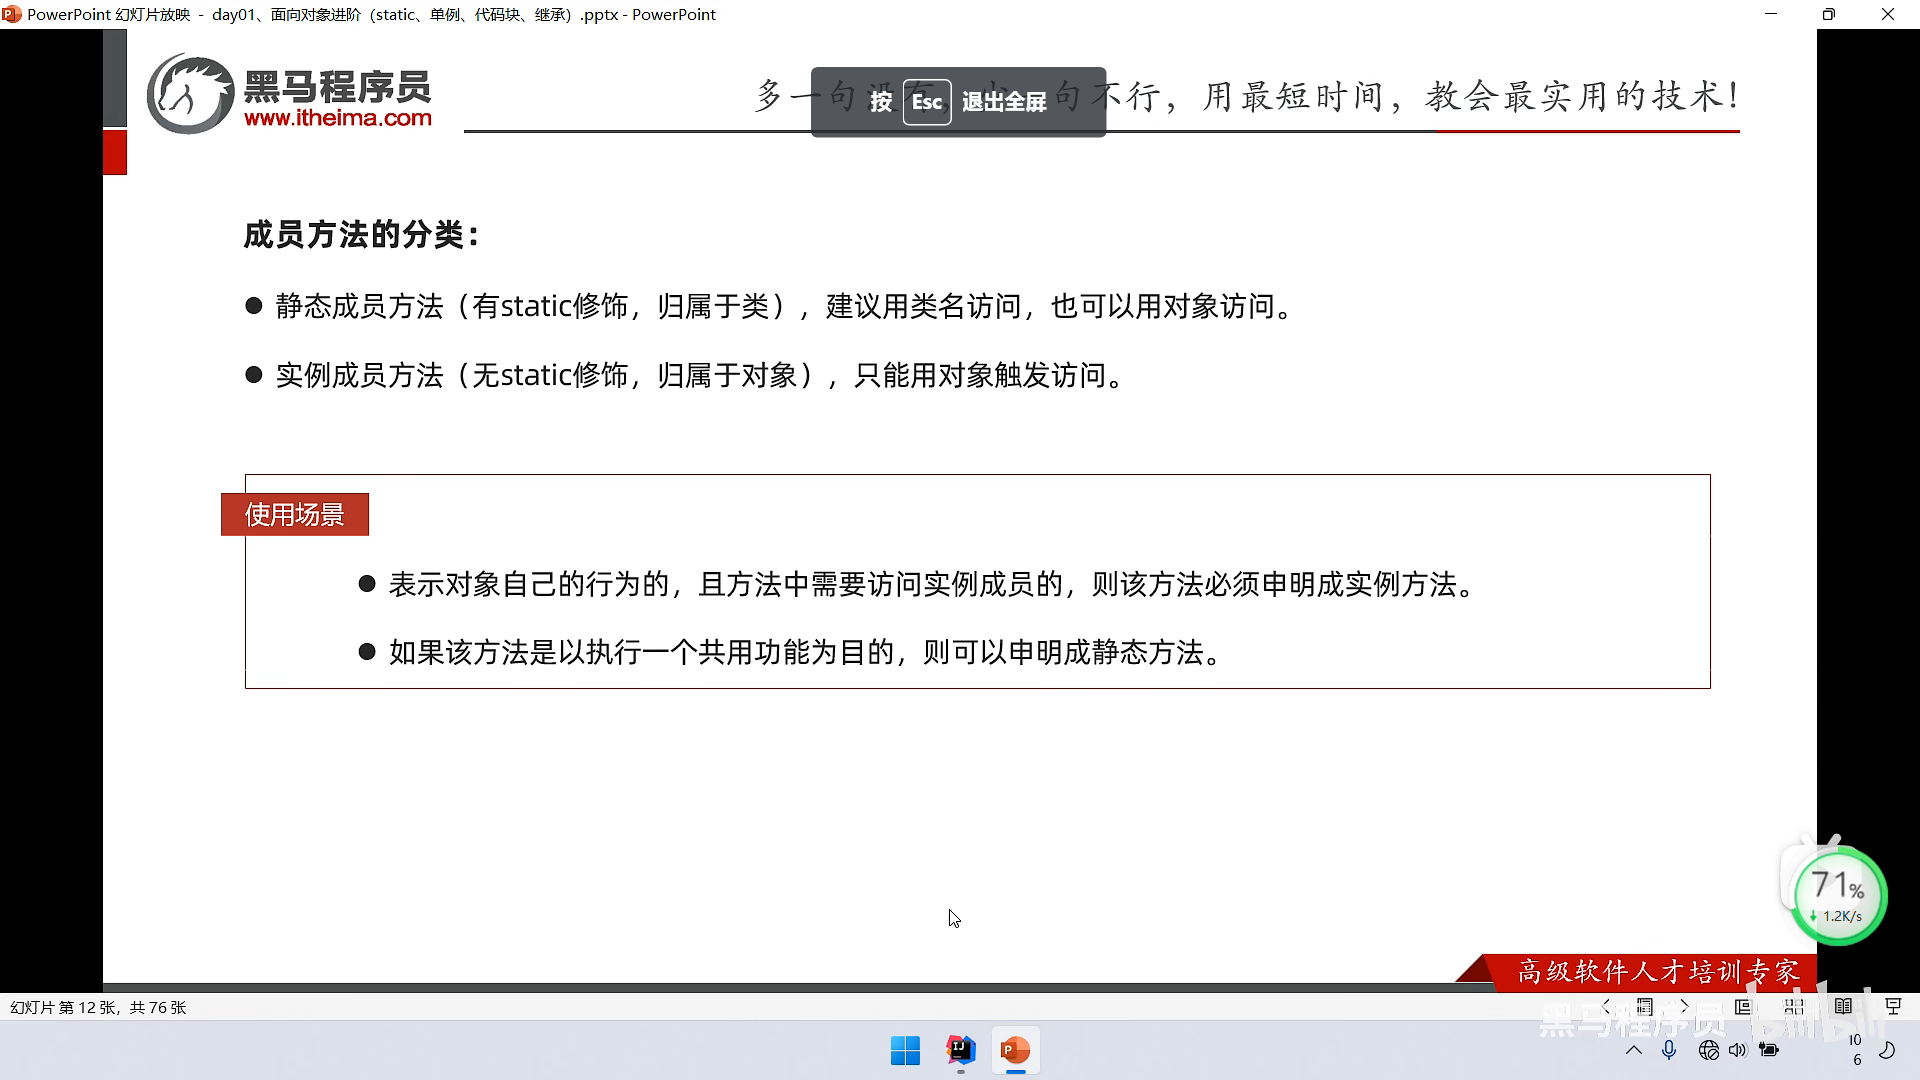
Task: Toggle the microphone tray icon
Action: point(1669,1050)
